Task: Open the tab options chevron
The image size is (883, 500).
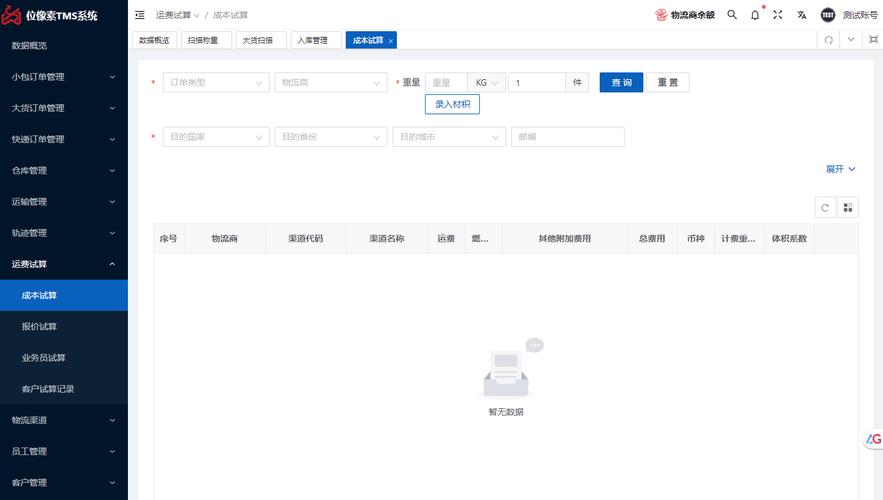Action: point(851,39)
